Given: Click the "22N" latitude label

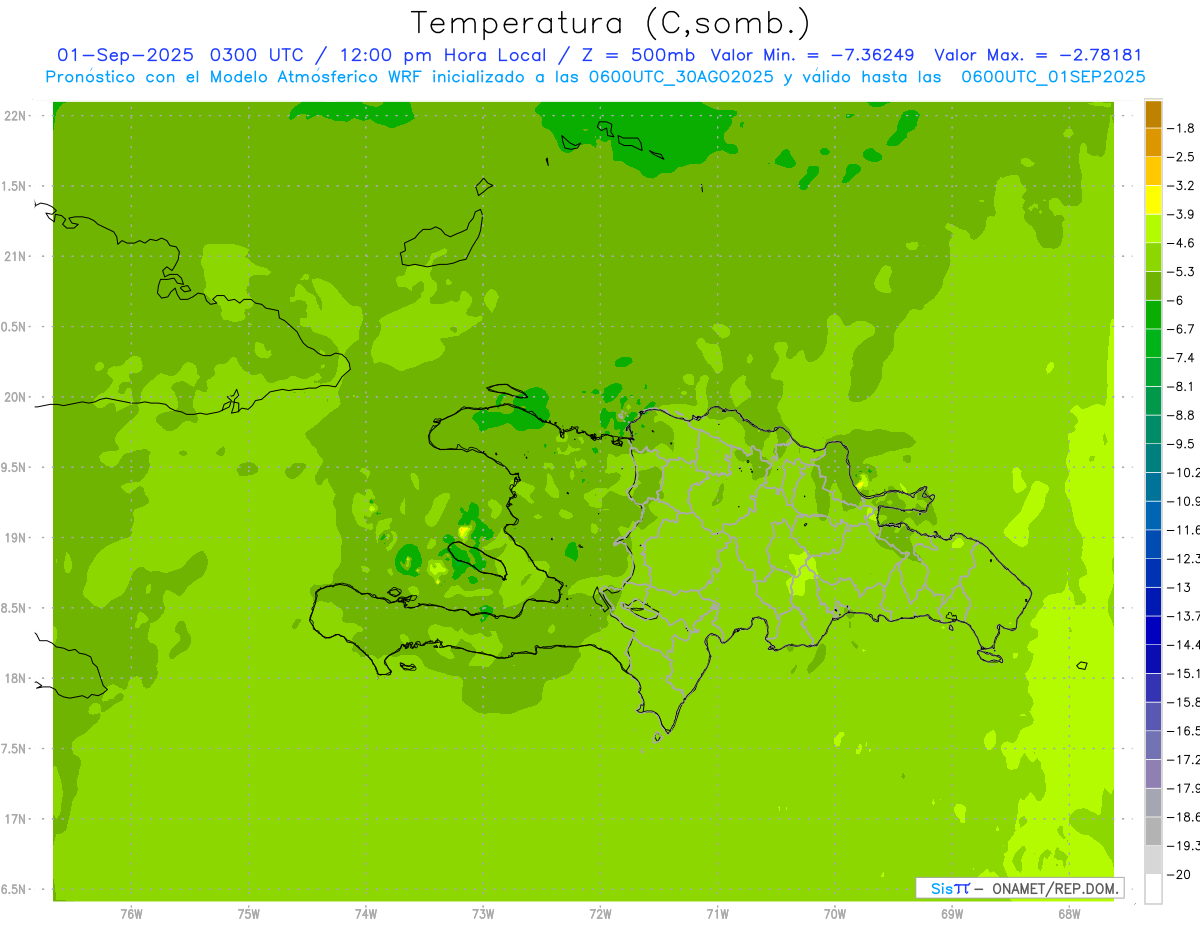Looking at the screenshot, I should point(14,116).
